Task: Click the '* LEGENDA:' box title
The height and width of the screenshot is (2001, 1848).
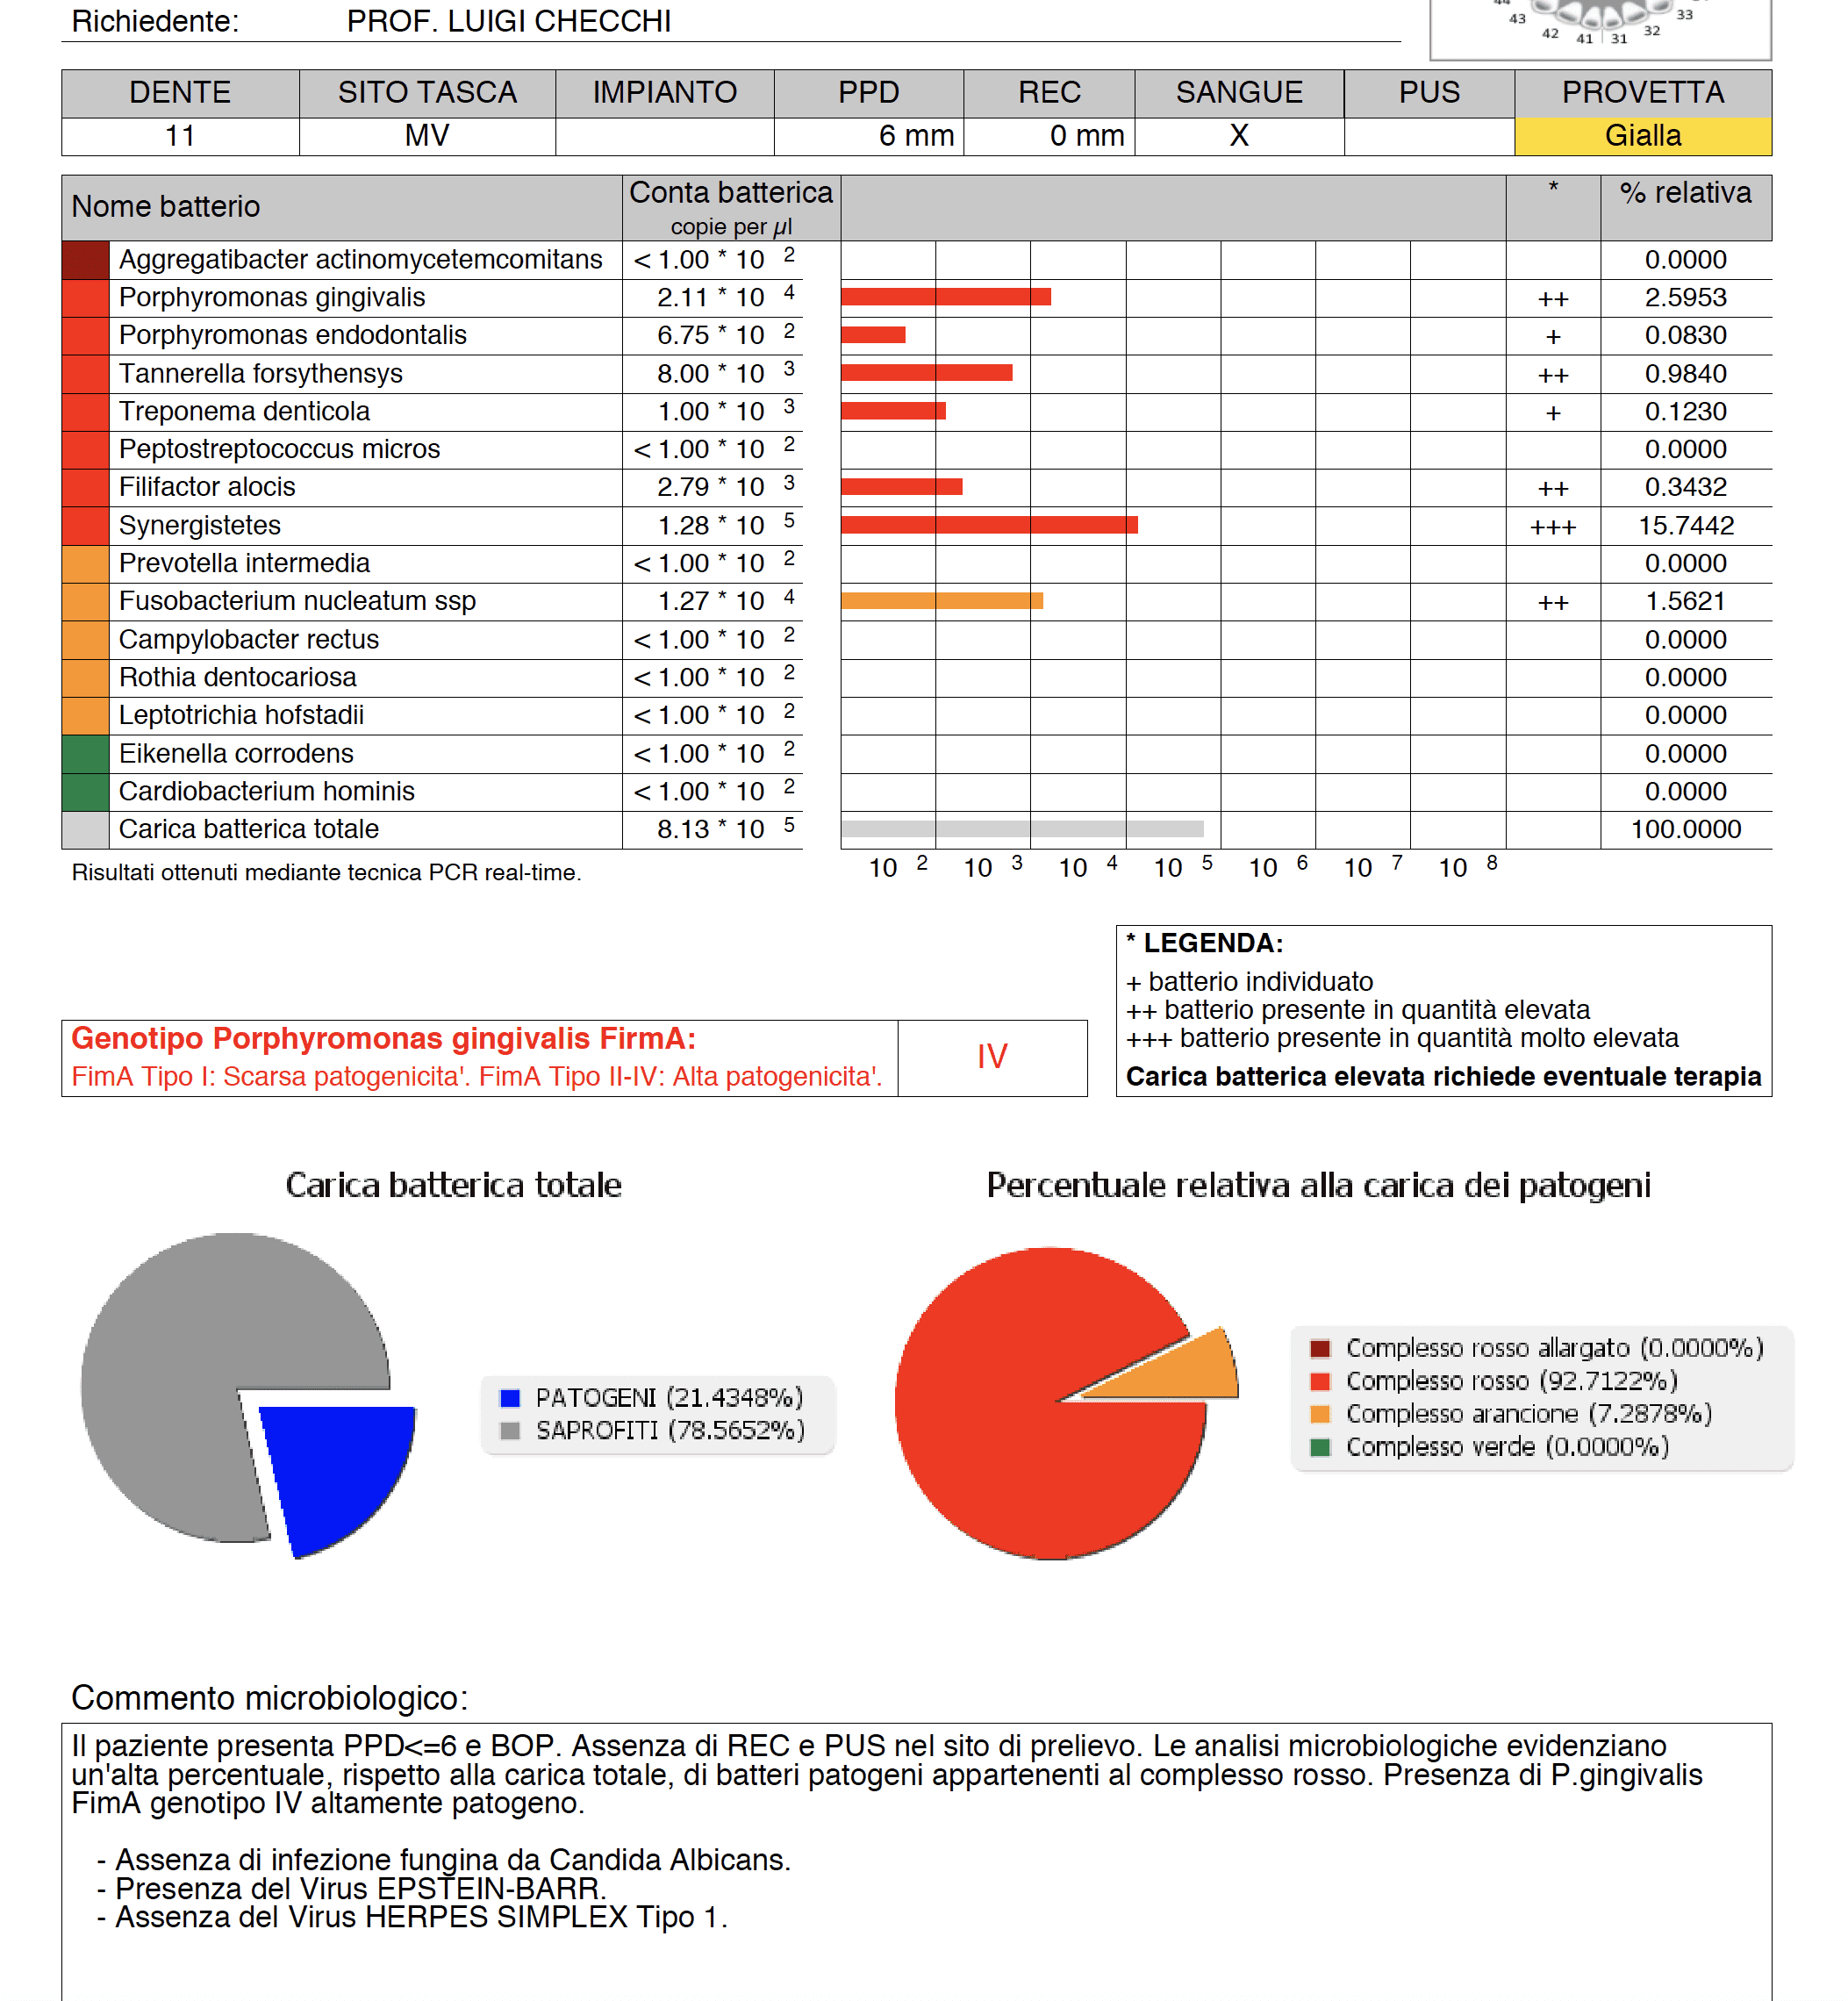Action: click(1204, 943)
